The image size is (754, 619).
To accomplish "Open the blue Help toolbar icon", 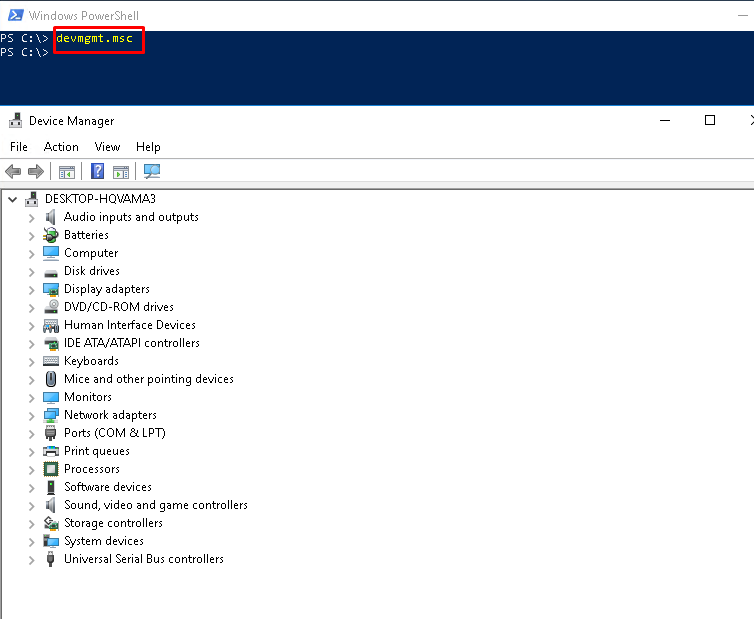I will pos(98,171).
